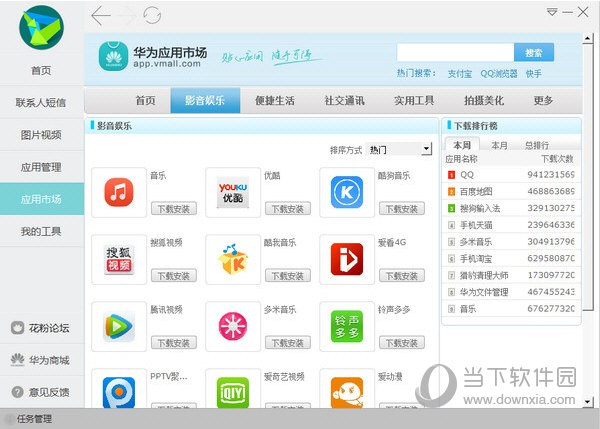
Task: Open the 爱动漫 app icon
Action: click(x=347, y=391)
